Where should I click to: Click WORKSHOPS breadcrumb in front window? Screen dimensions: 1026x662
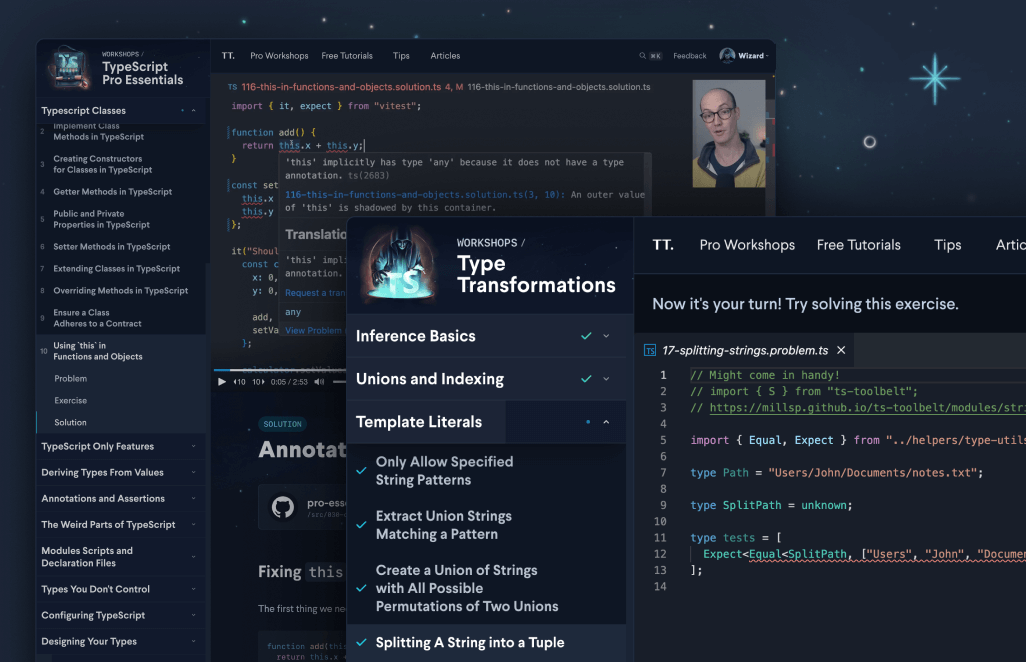tap(487, 243)
